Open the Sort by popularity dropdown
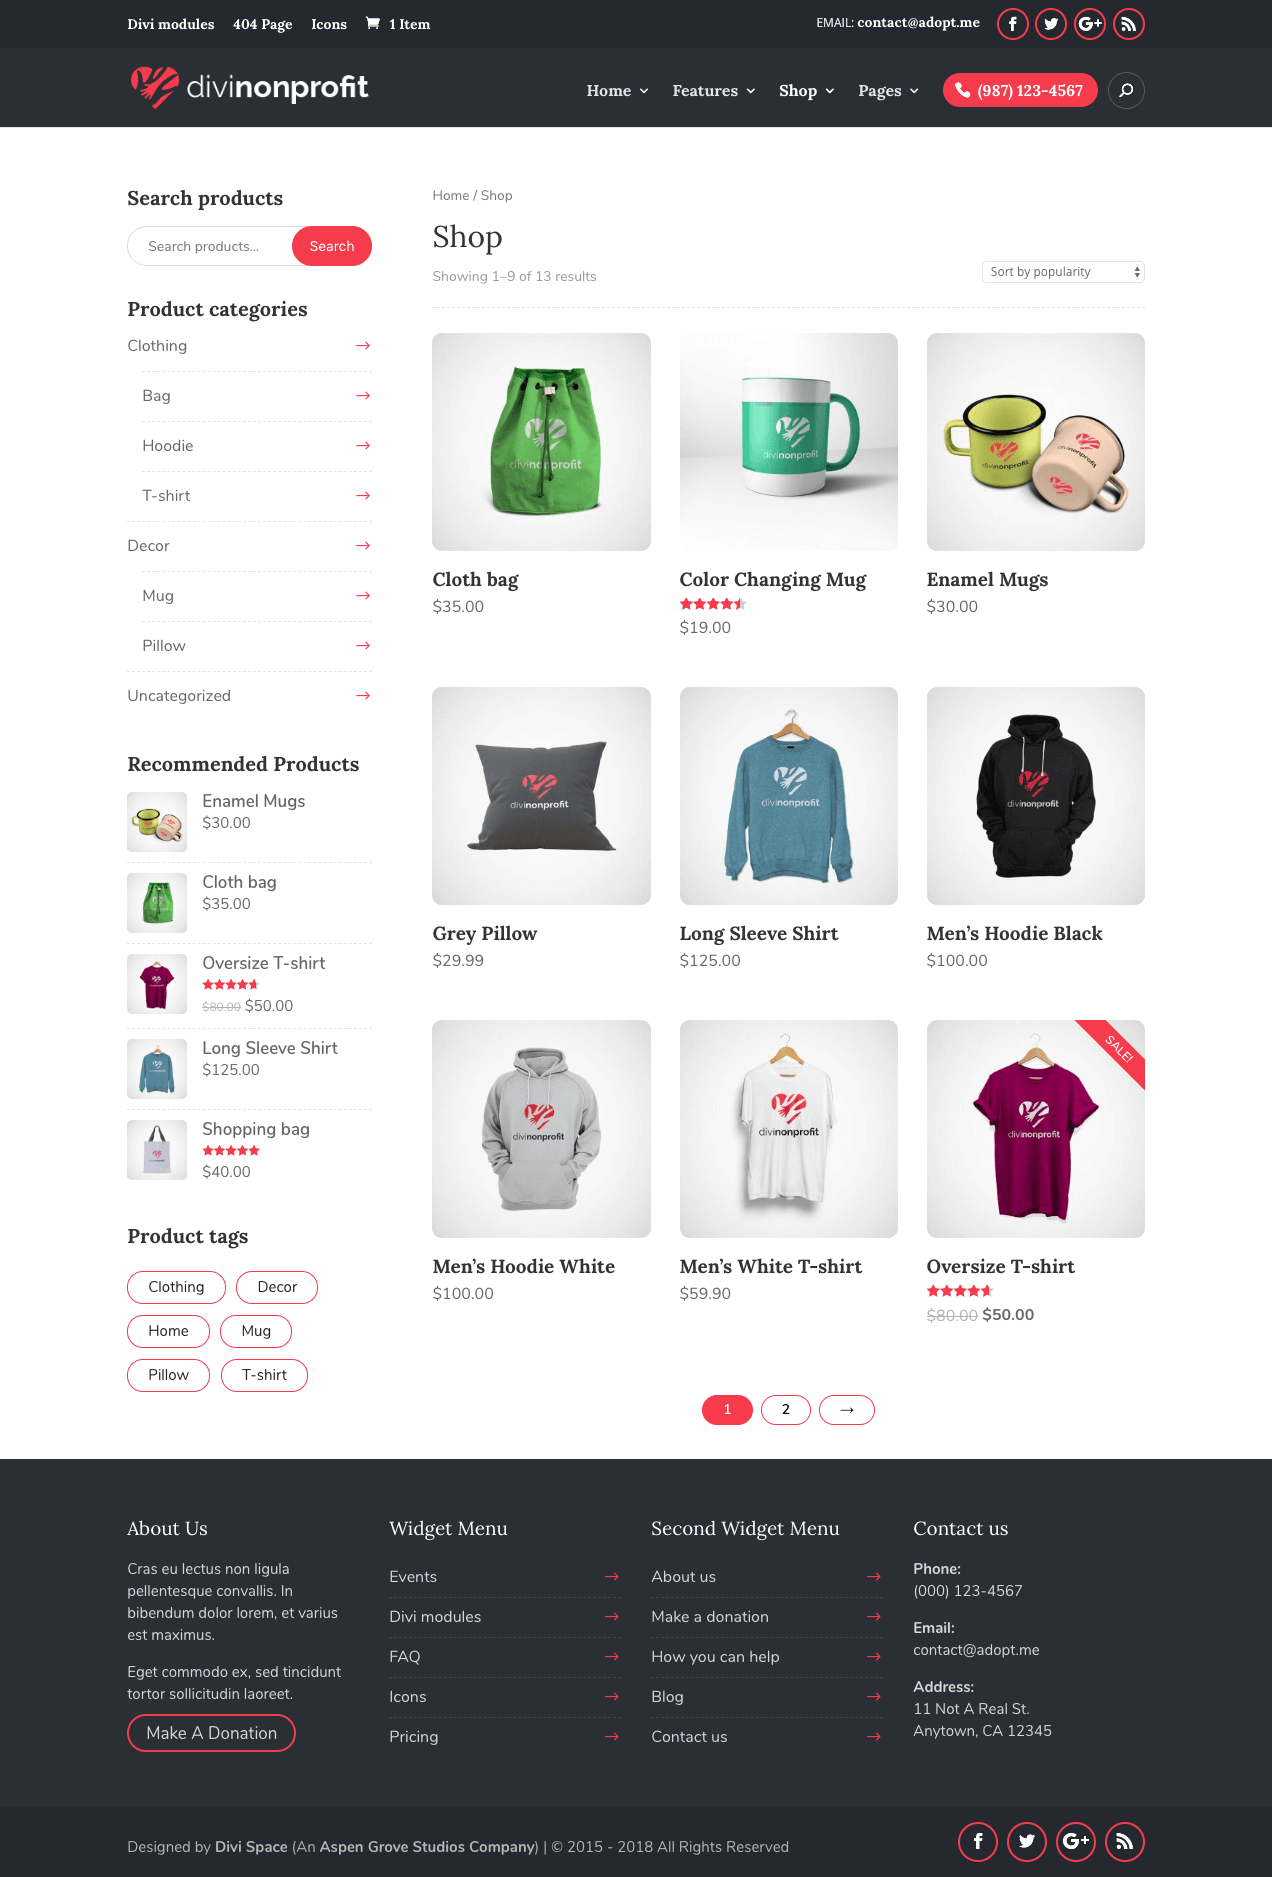This screenshot has width=1272, height=1877. pyautogui.click(x=1063, y=272)
